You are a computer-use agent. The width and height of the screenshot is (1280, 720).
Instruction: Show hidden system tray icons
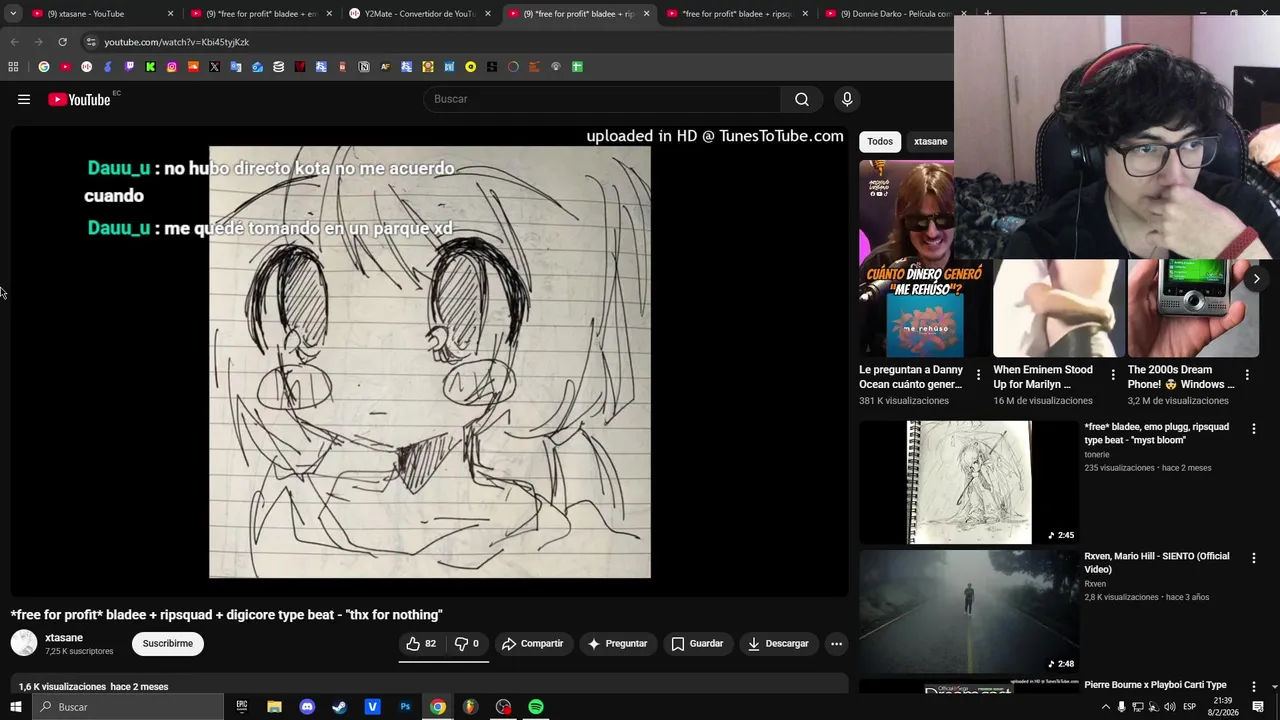click(1105, 707)
